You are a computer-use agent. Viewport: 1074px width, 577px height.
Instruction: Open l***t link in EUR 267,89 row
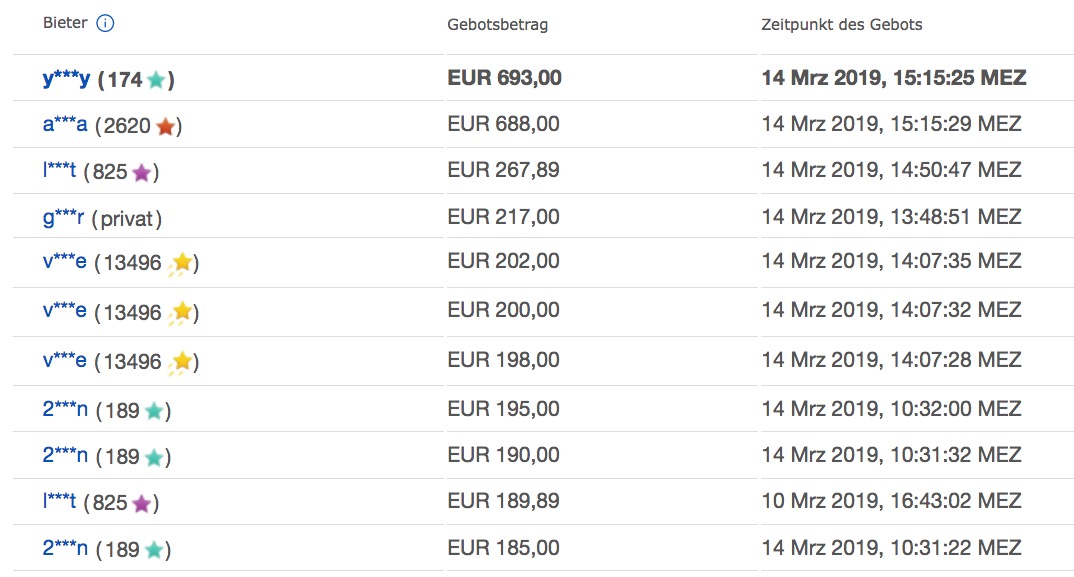pos(60,170)
